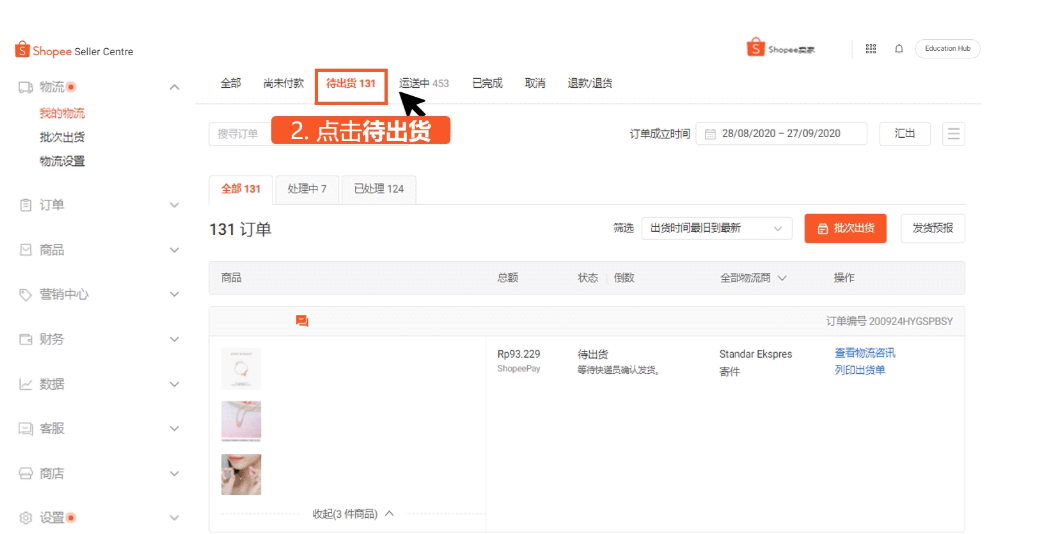Viewport: 1045px width, 534px height.
Task: Open the apps grid icon
Action: click(x=870, y=49)
